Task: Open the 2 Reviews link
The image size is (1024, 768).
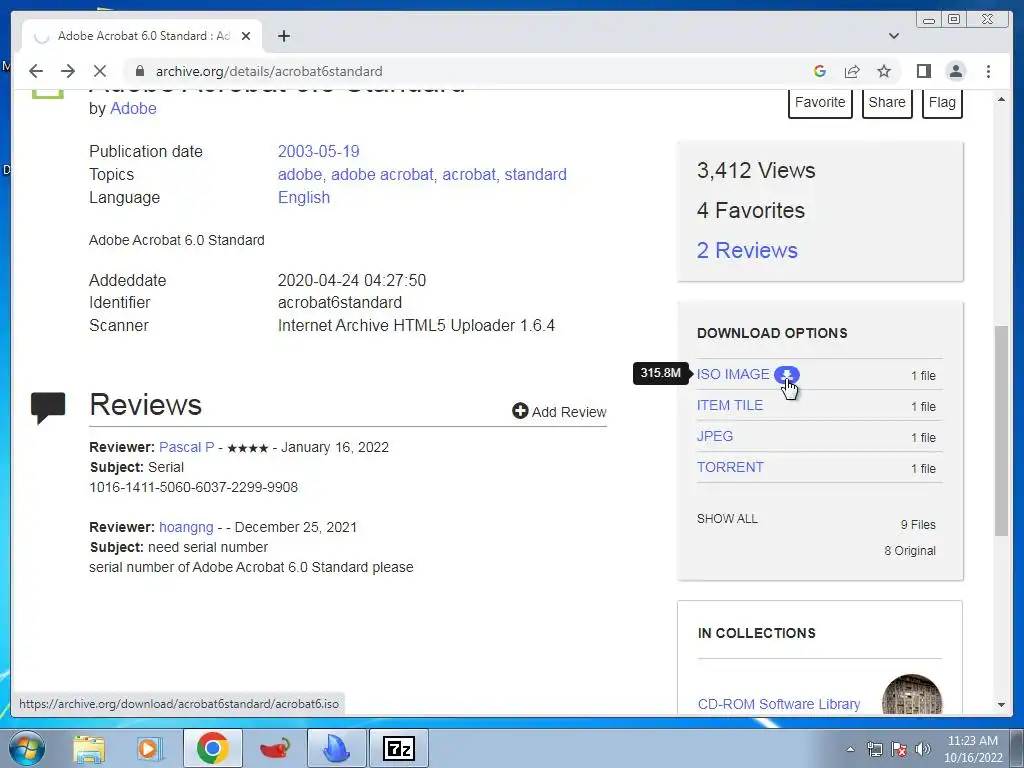Action: point(747,250)
